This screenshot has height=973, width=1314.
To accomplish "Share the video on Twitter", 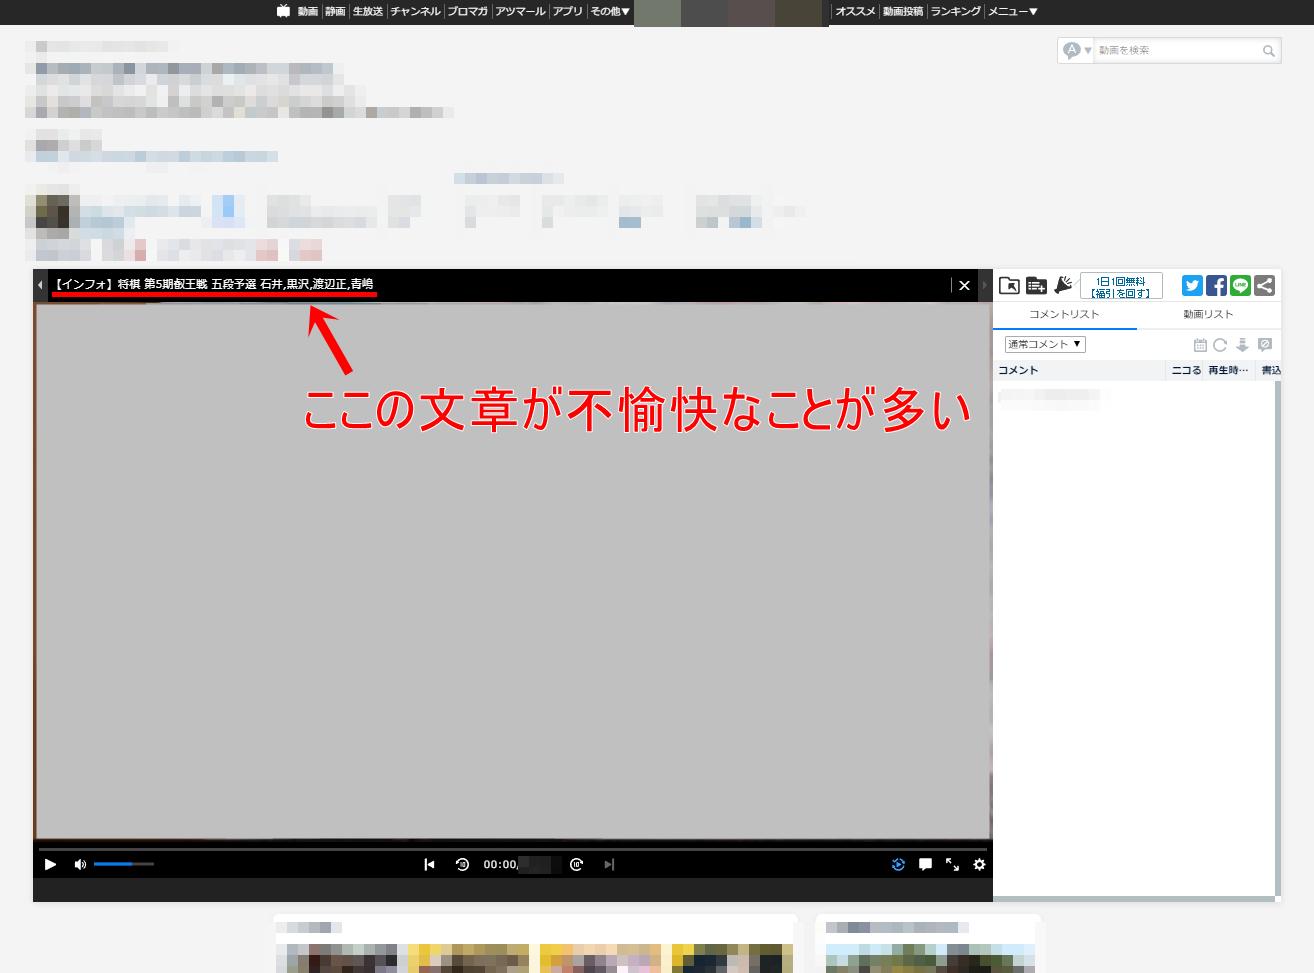I will [1191, 285].
